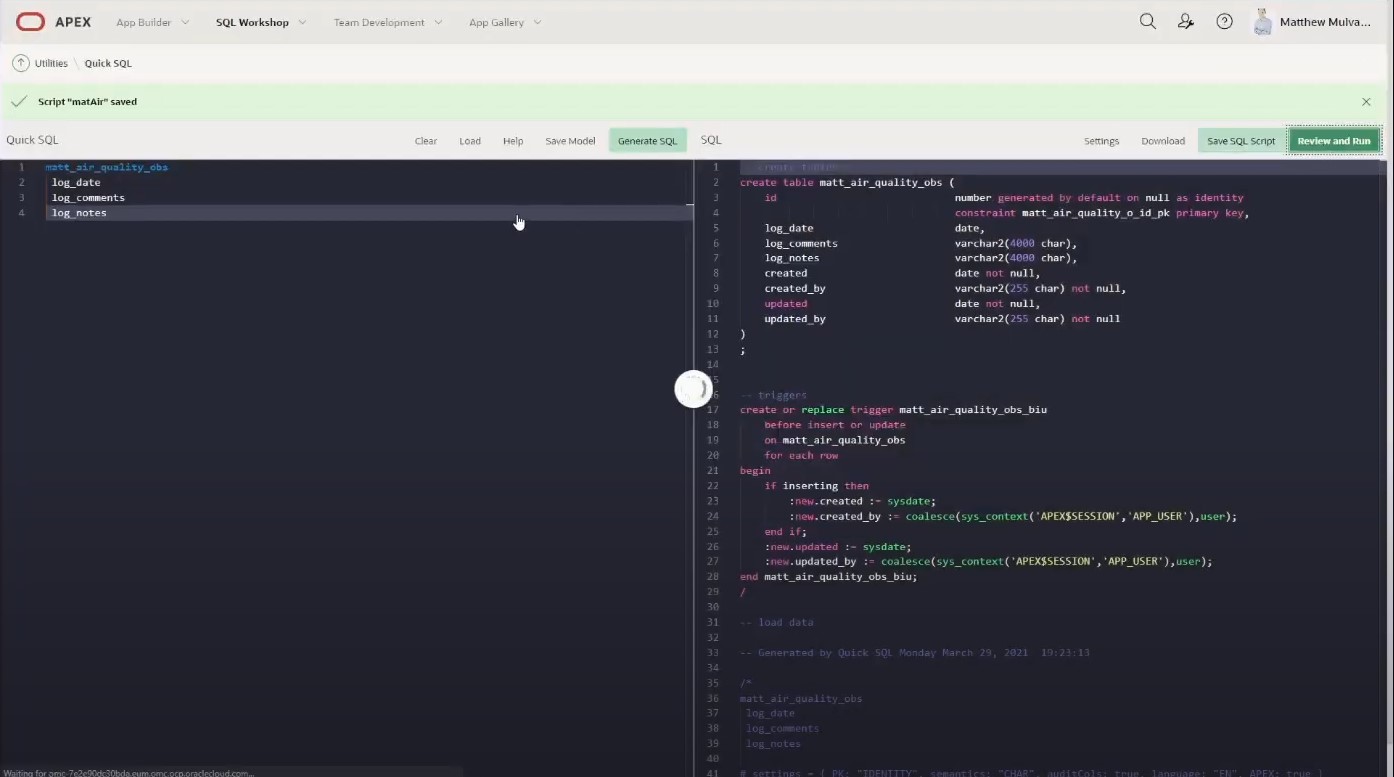The image size is (1394, 777).
Task: Expand the App Builder dropdown arrow
Action: point(185,23)
